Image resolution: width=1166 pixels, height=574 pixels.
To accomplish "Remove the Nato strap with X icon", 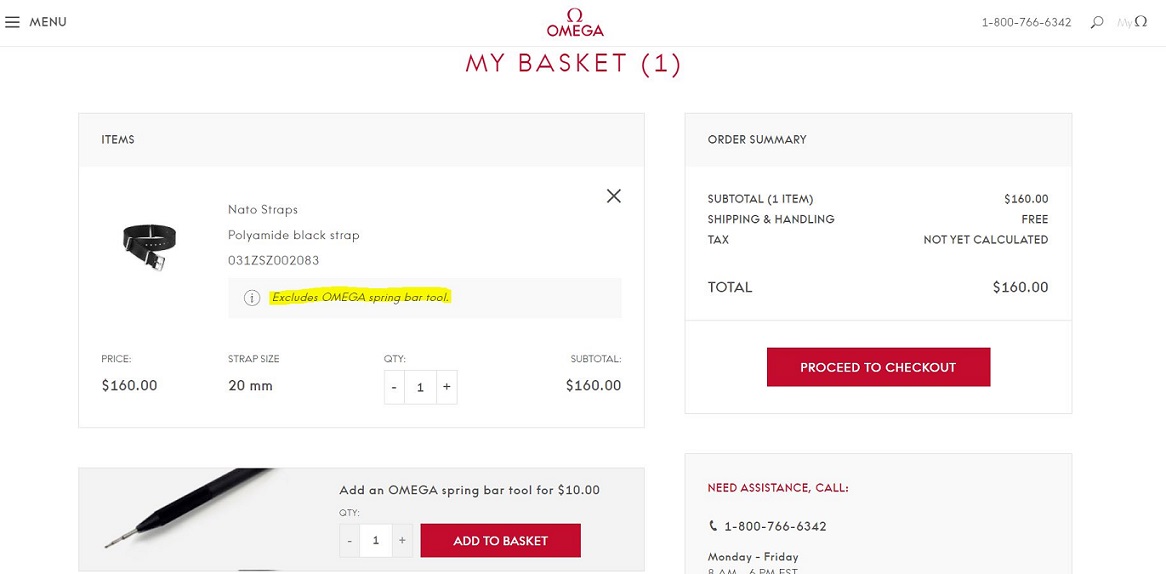I will point(614,196).
